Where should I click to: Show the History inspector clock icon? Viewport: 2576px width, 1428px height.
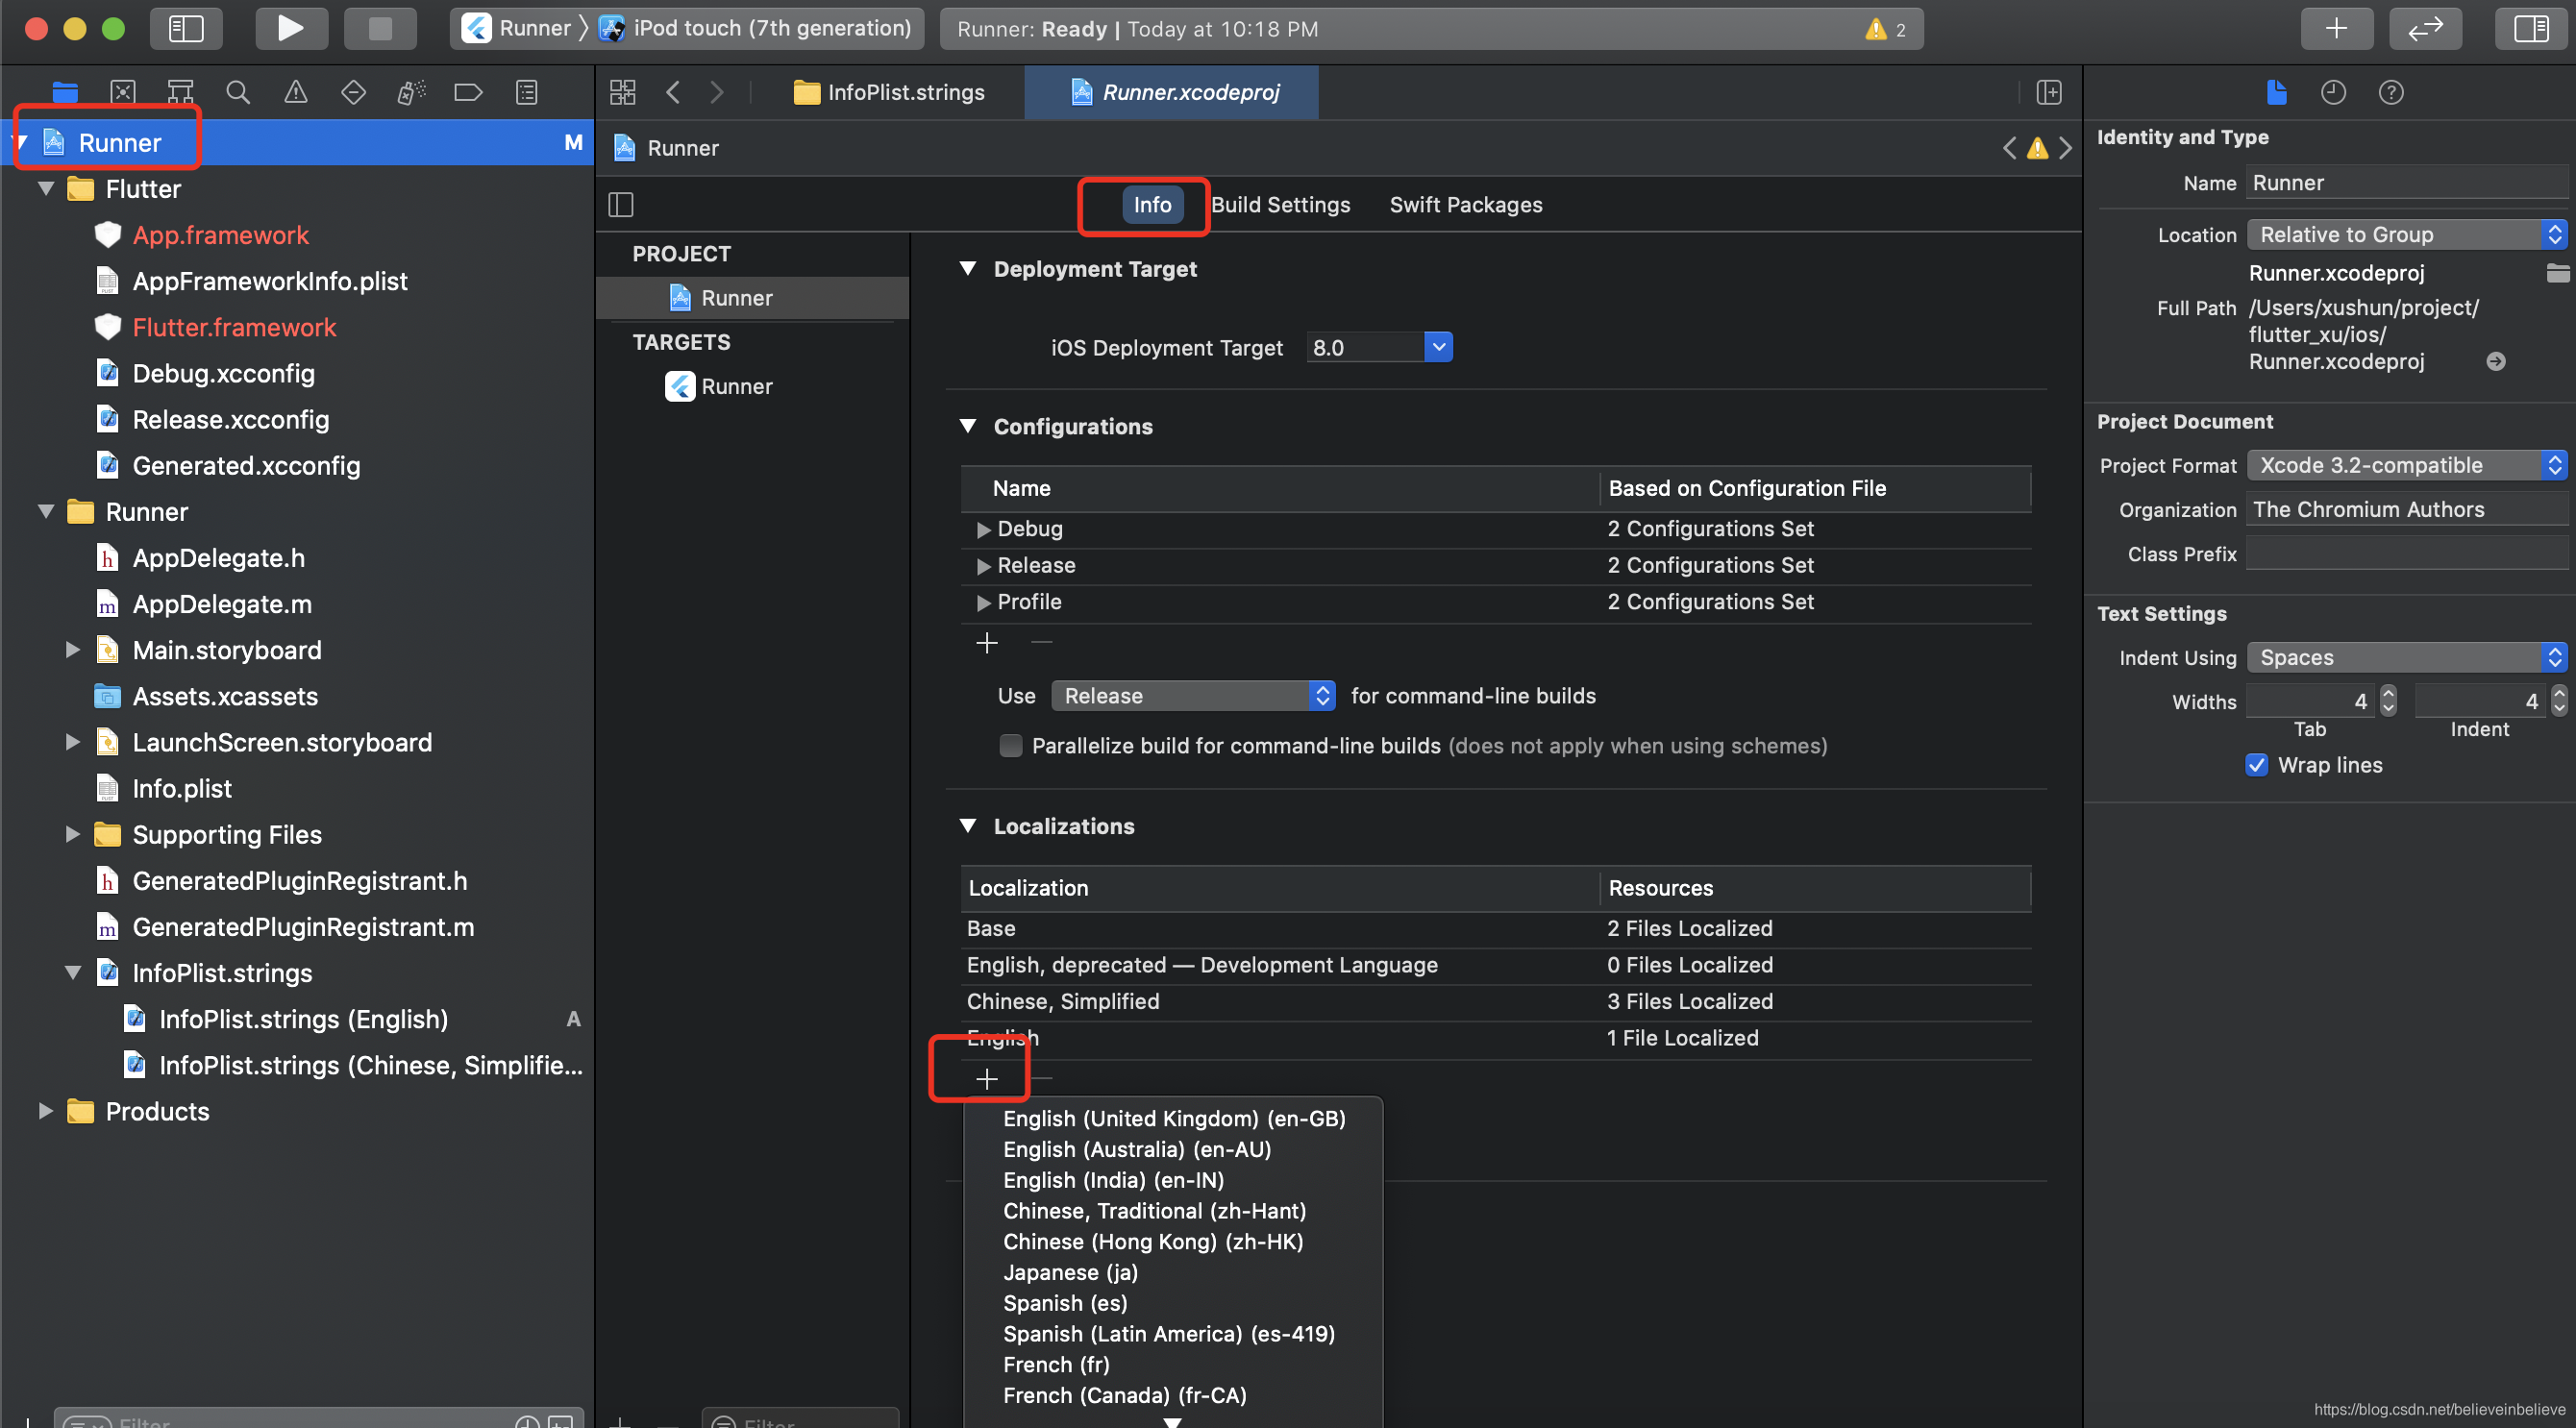tap(2333, 92)
